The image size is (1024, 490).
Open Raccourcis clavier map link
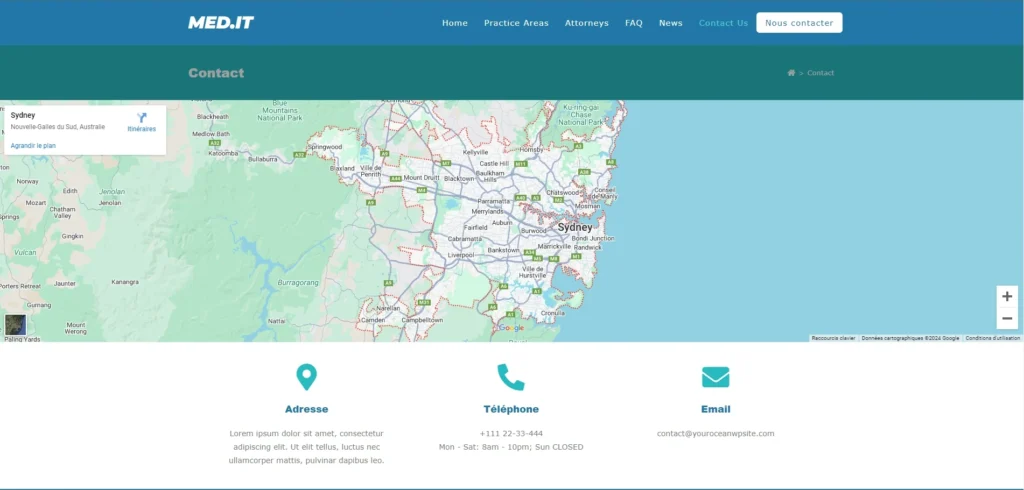[x=833, y=338]
